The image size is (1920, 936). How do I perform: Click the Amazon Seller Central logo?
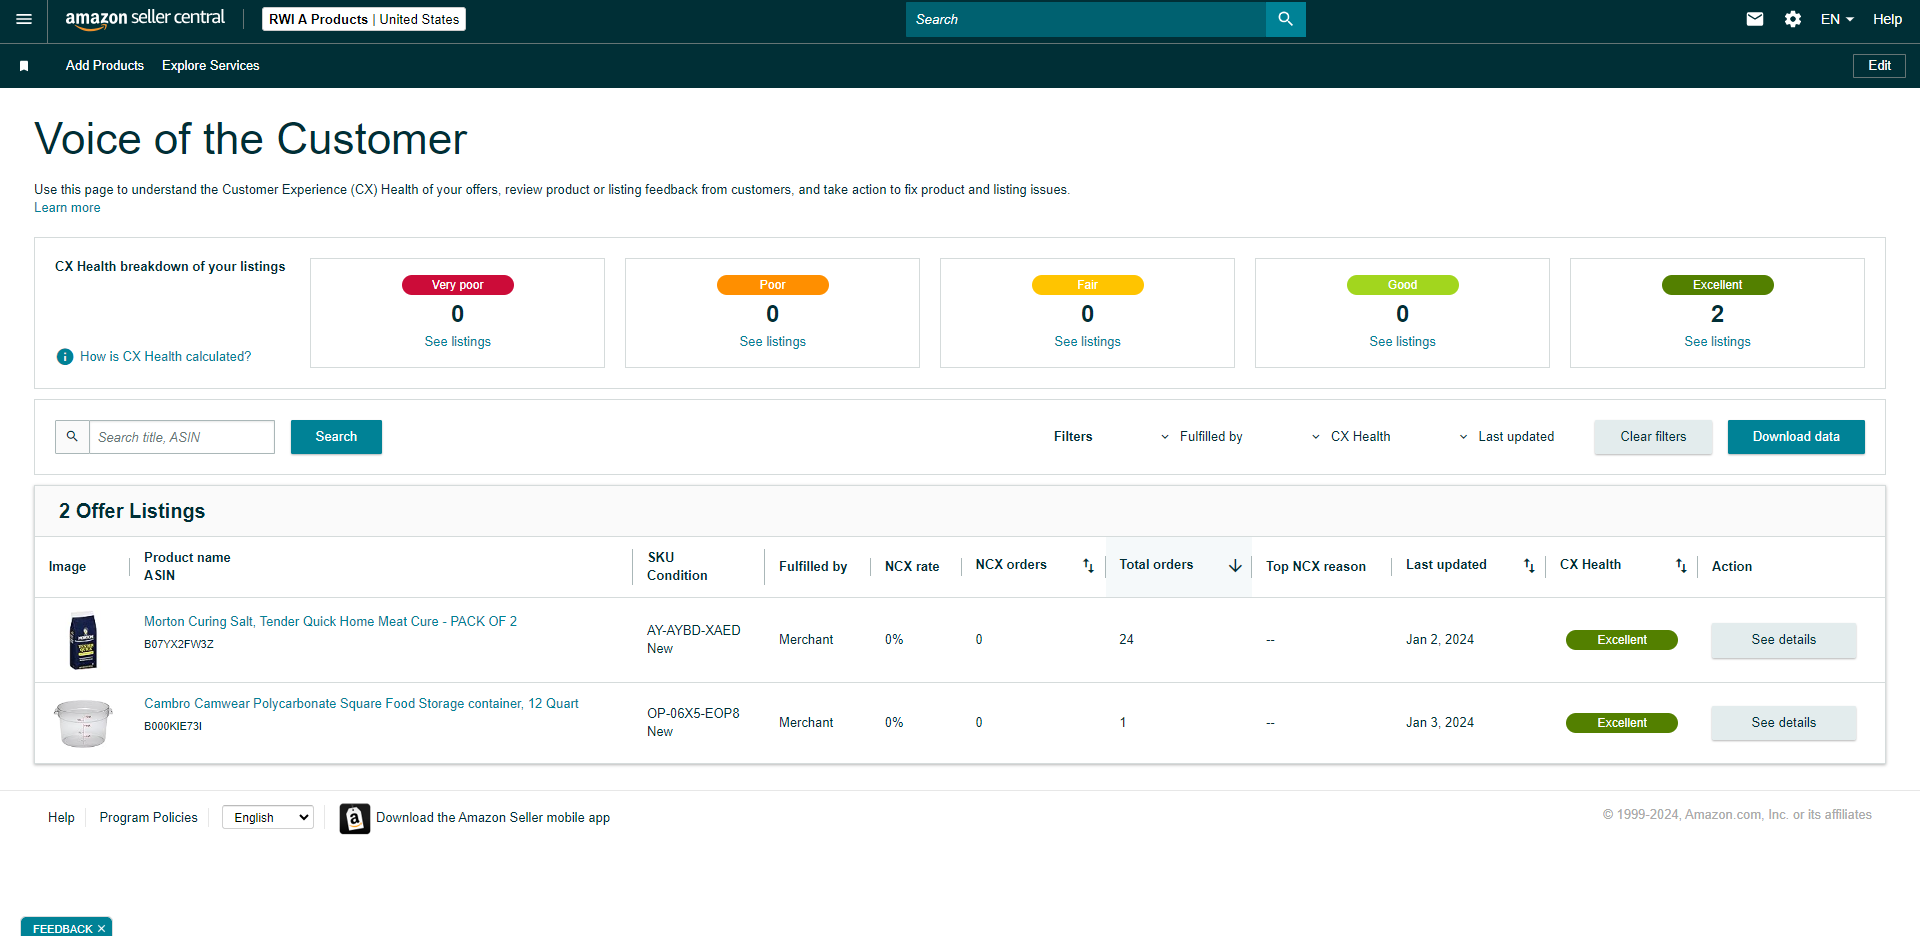point(145,19)
